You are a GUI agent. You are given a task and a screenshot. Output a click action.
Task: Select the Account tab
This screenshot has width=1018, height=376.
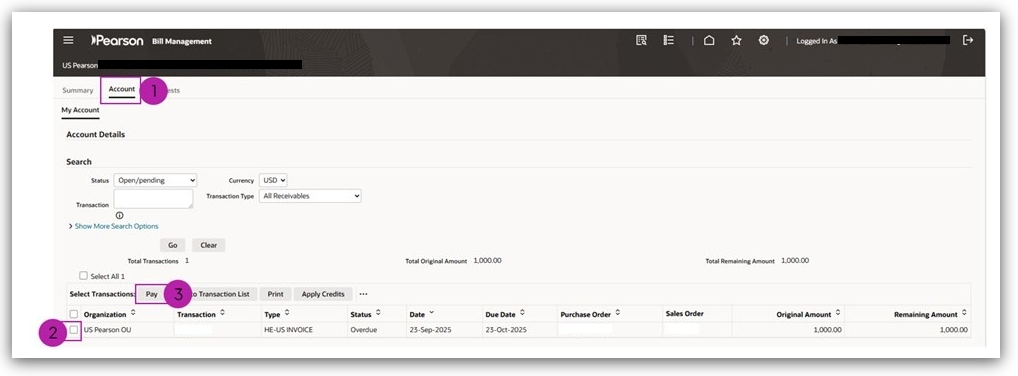[122, 90]
